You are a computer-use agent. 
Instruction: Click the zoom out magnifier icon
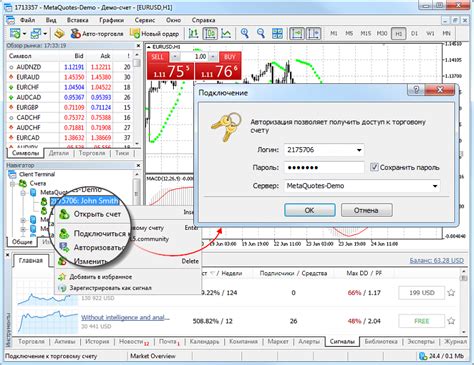pos(261,33)
